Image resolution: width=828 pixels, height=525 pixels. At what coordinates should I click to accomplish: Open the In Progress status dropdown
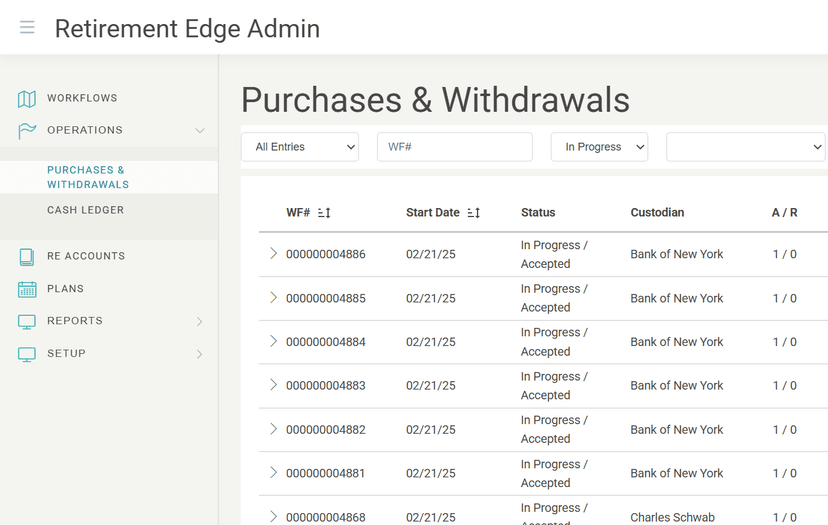pos(599,147)
